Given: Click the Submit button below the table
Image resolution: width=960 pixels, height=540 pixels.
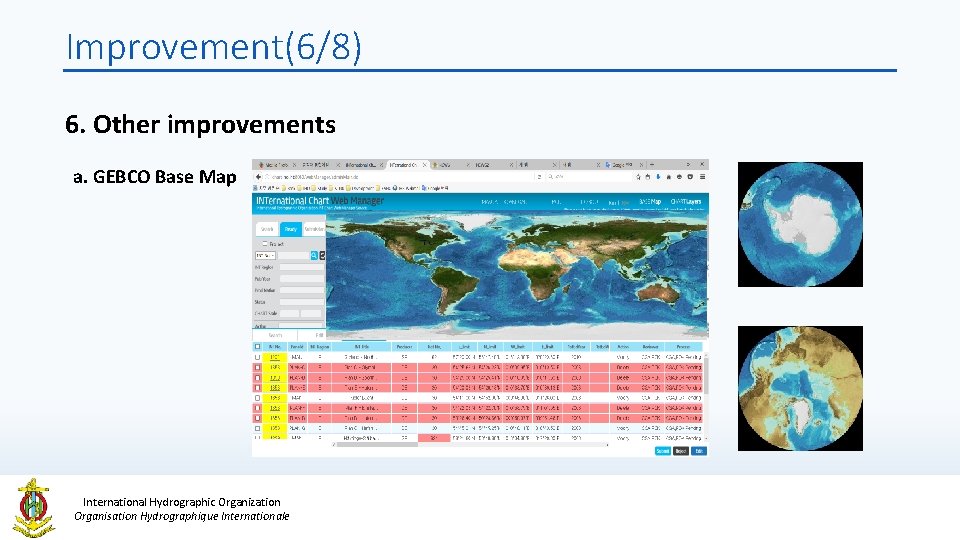Looking at the screenshot, I should [x=663, y=451].
